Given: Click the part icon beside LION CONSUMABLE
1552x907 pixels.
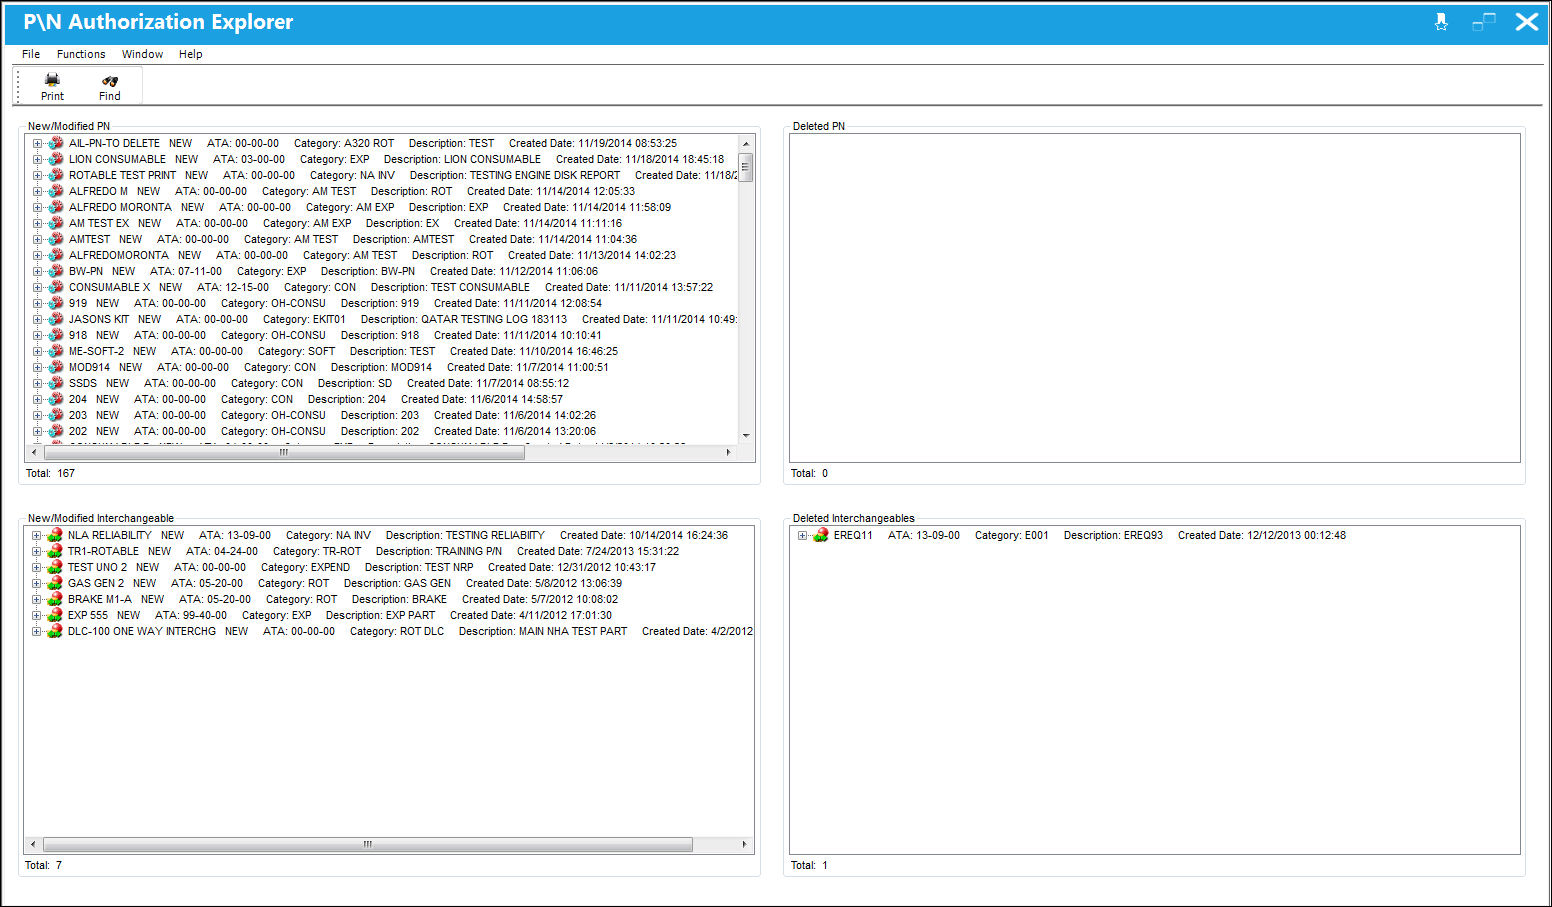Looking at the screenshot, I should [56, 159].
